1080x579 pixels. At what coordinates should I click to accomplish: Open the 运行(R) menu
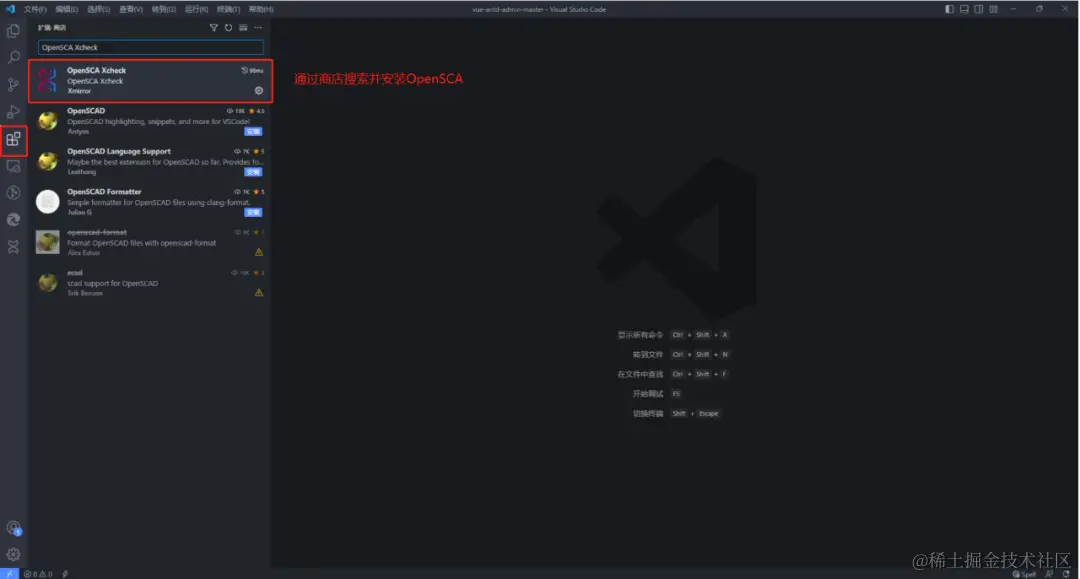coord(196,9)
